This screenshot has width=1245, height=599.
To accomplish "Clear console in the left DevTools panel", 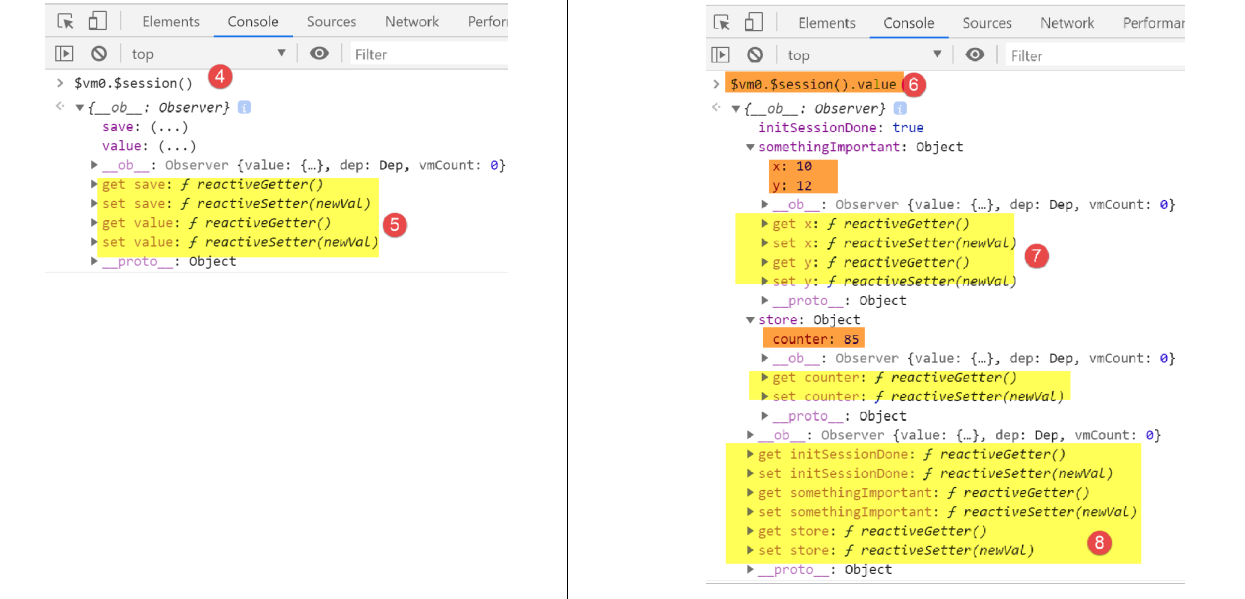I will [x=99, y=54].
